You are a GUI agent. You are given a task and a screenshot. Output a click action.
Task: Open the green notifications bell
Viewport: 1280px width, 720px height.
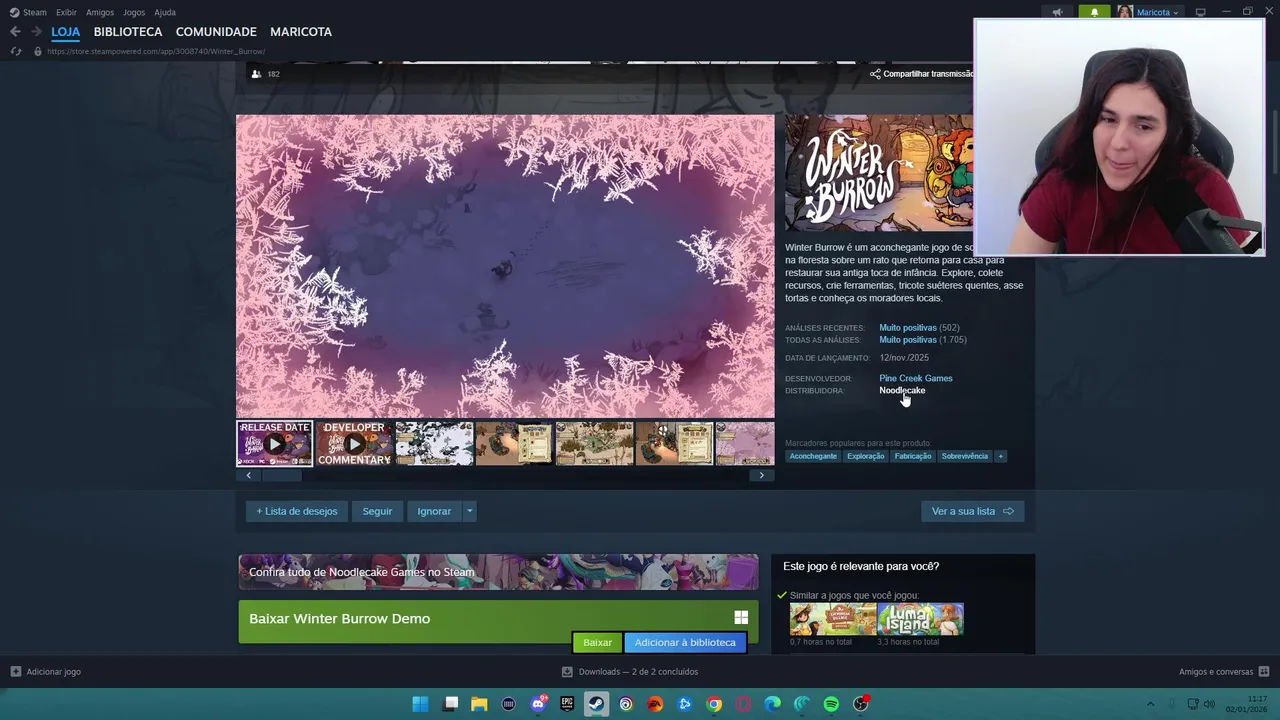[x=1094, y=12]
